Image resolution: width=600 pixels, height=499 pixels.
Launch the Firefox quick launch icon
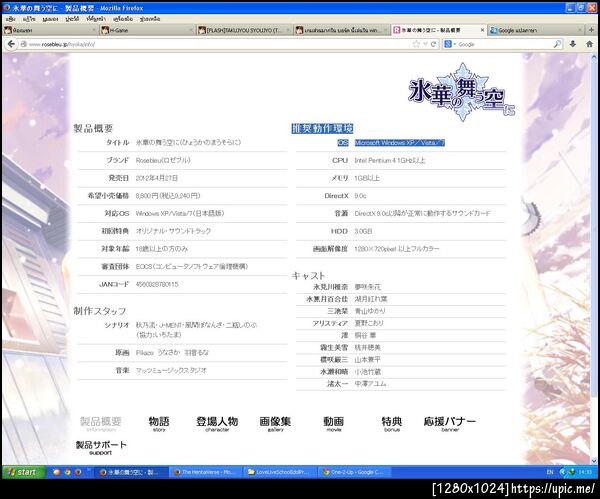(x=78, y=472)
